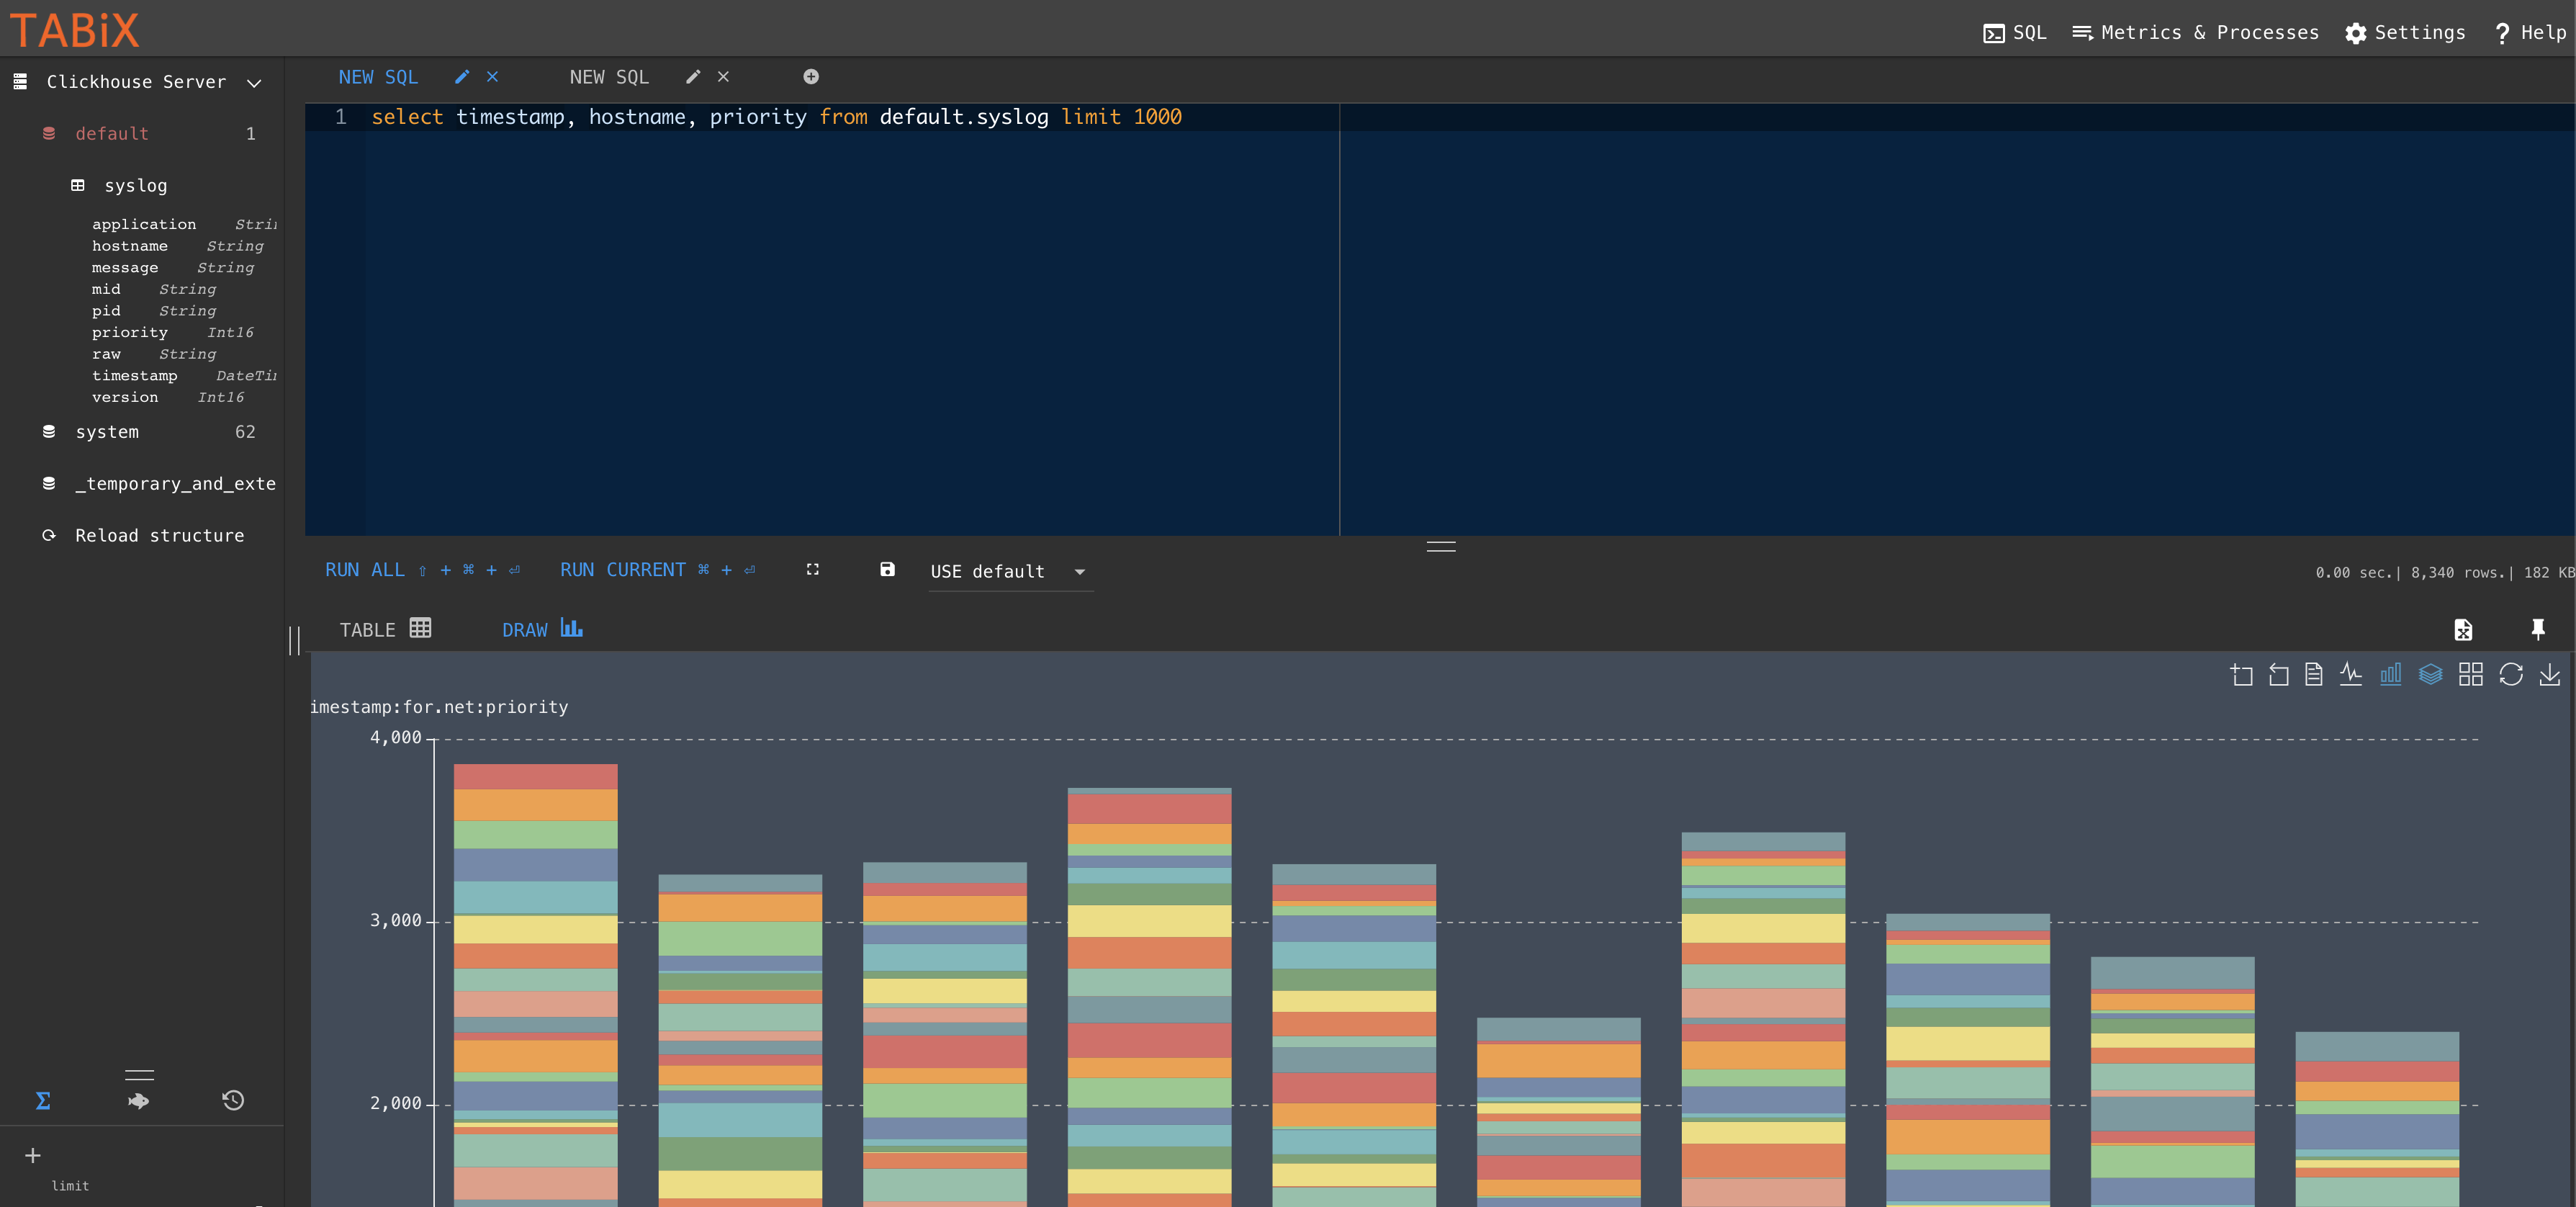Click the editor/results horizontal splitter handle
The height and width of the screenshot is (1207, 2576).
1440,547
